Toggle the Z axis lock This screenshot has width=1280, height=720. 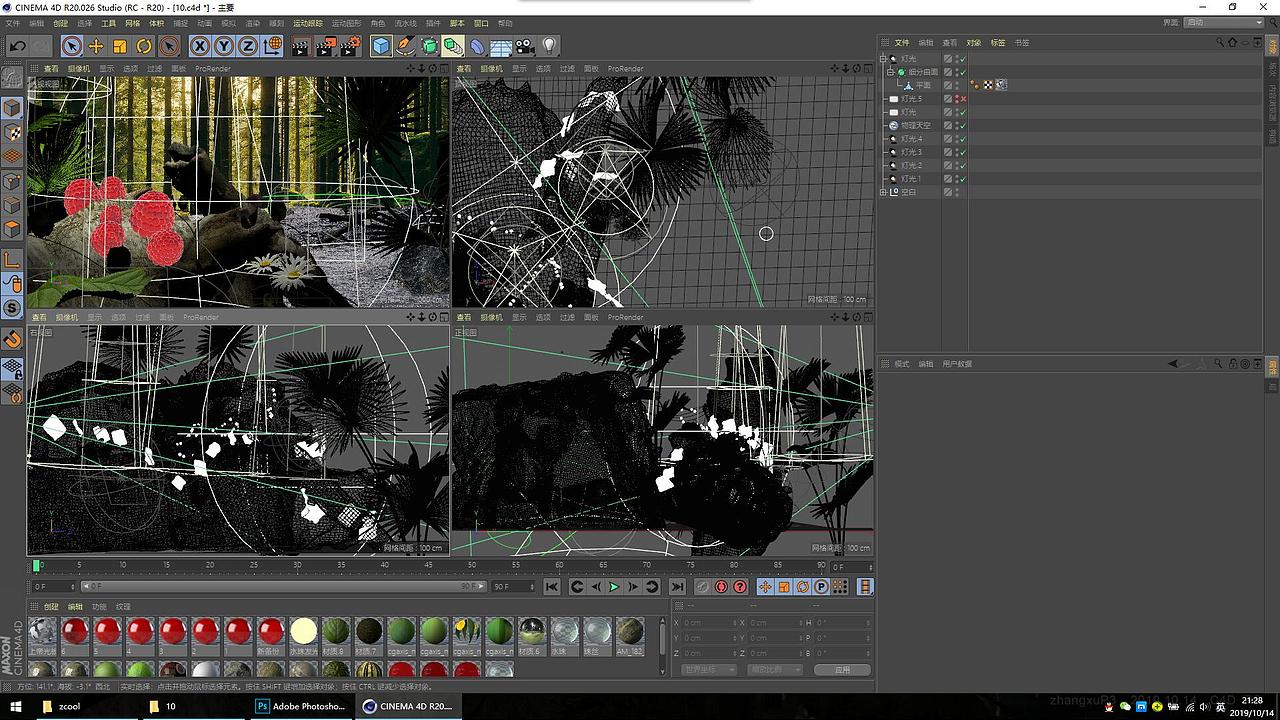coord(247,46)
